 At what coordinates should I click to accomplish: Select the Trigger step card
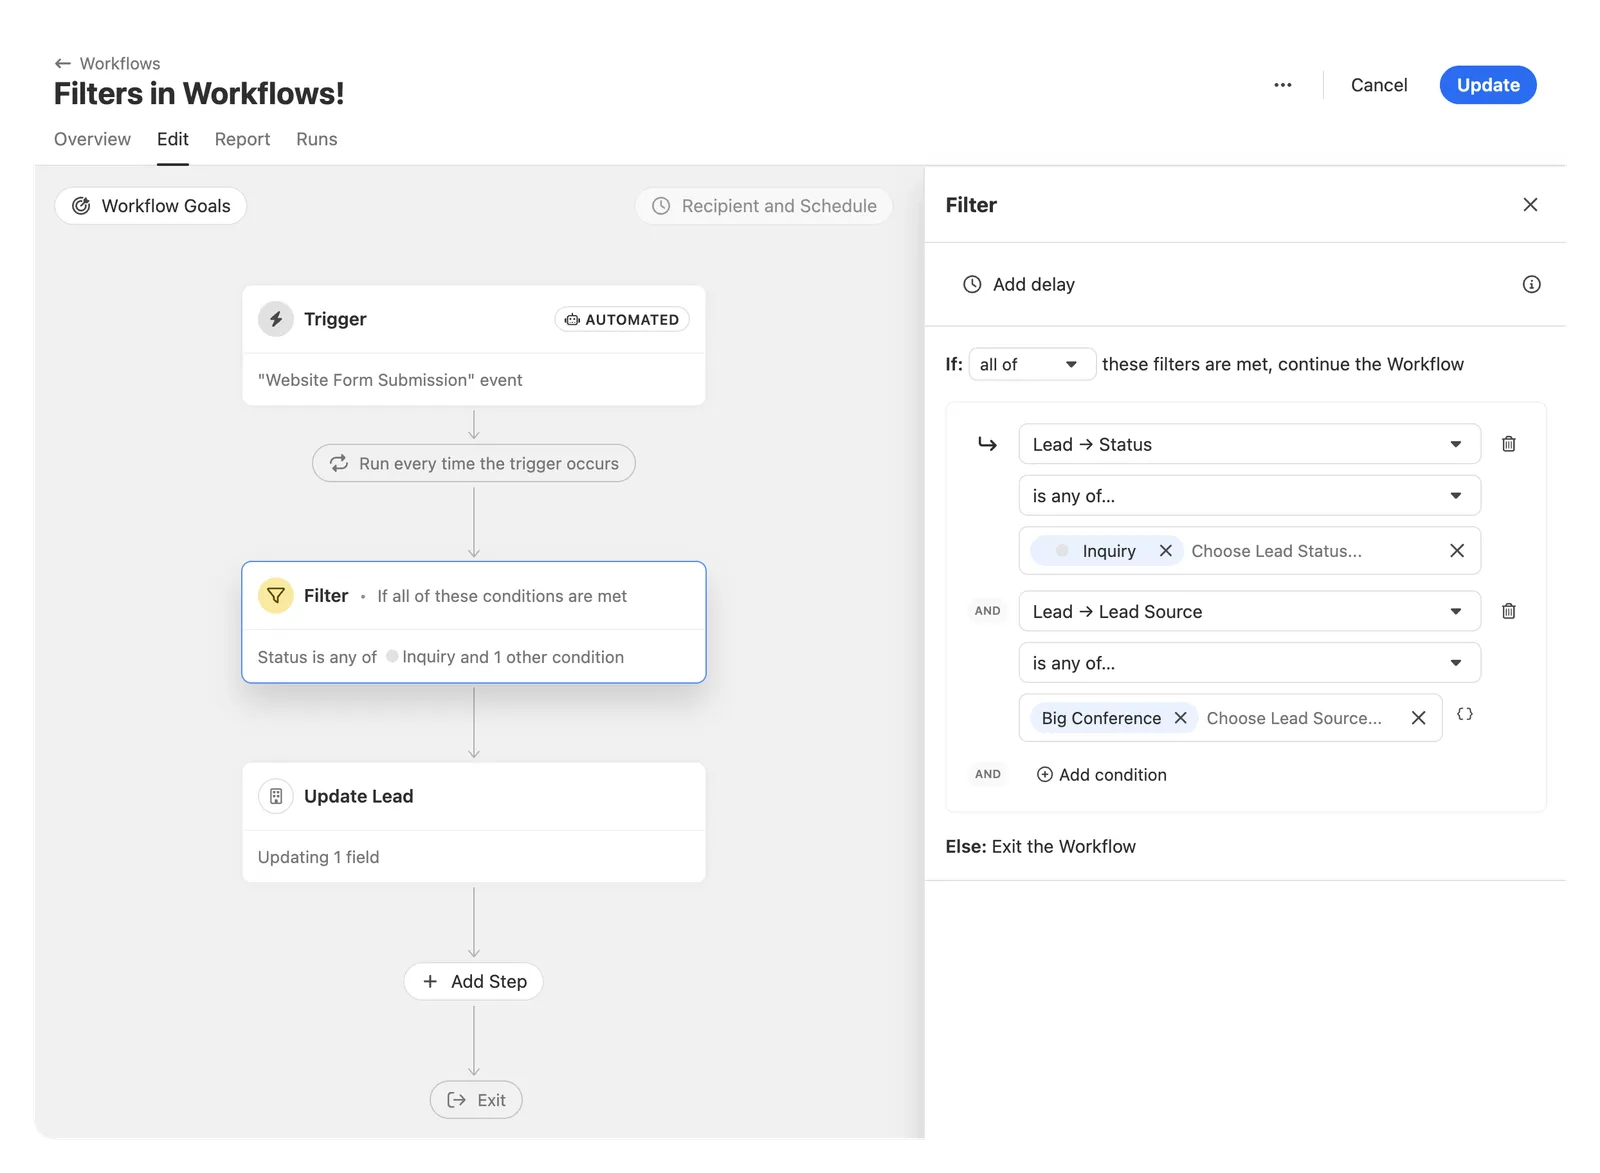(x=474, y=346)
